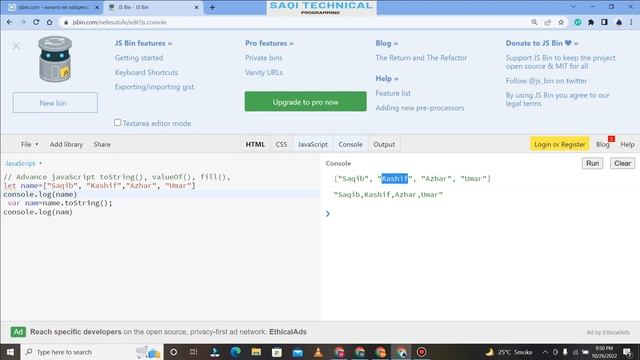640x360 pixels.
Task: Open the browser home page
Action: (50, 22)
